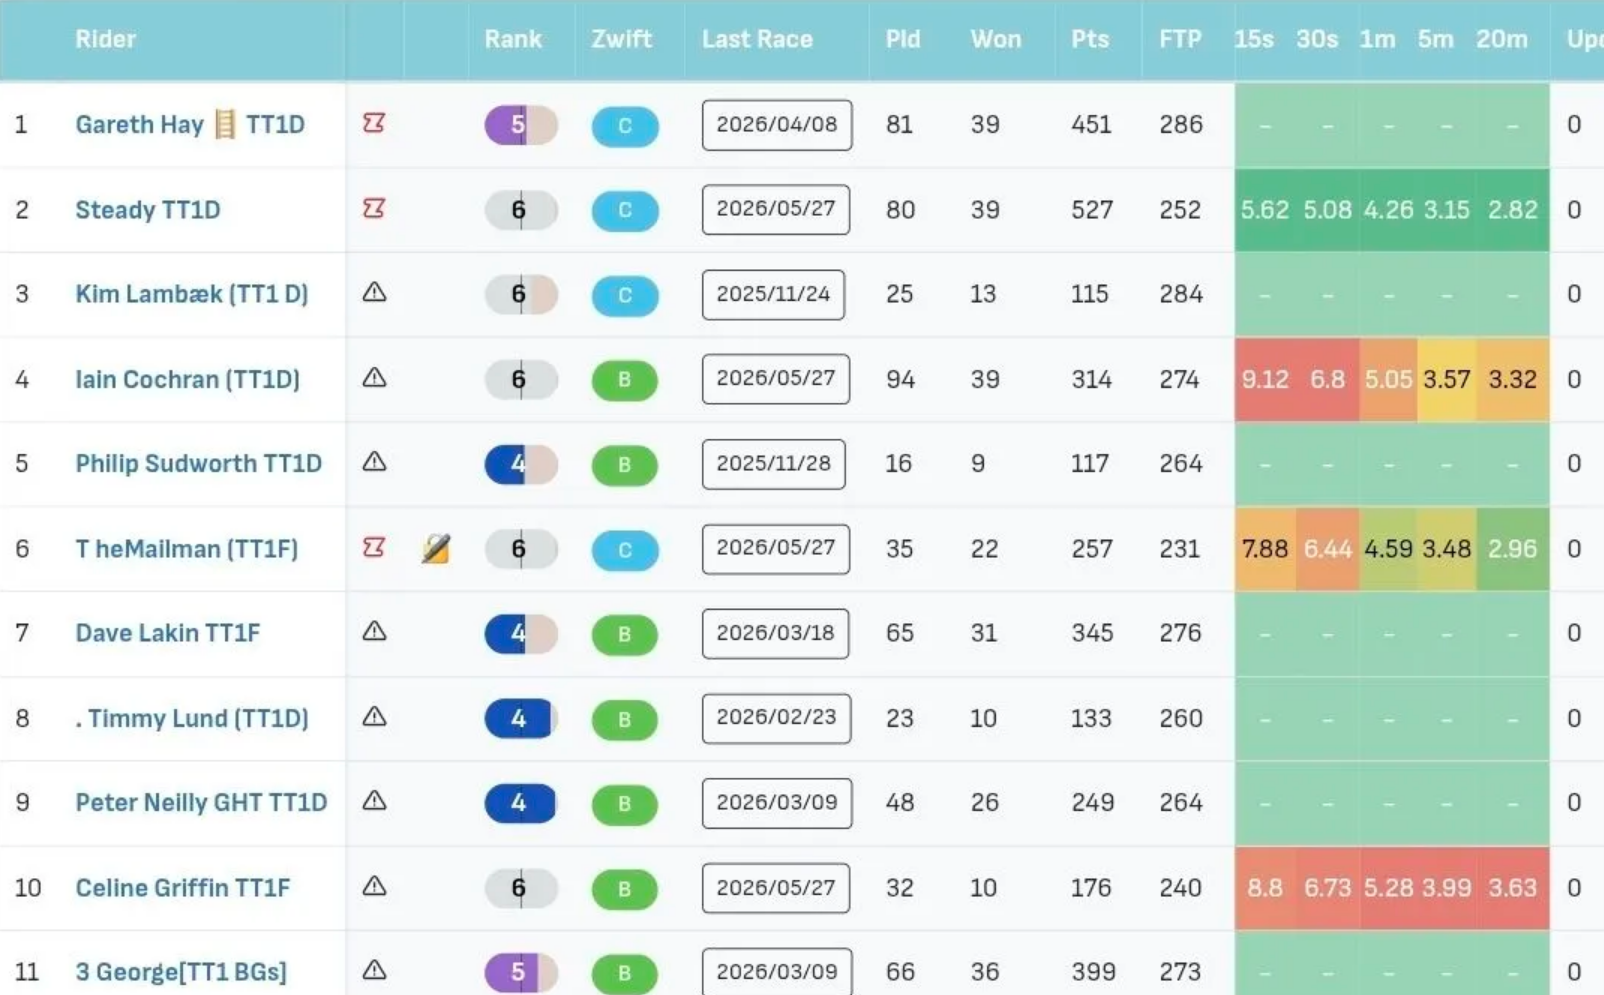Open rider profile link Philip Sudworth TT1D
Screen dimensions: 1604x995
coord(199,464)
